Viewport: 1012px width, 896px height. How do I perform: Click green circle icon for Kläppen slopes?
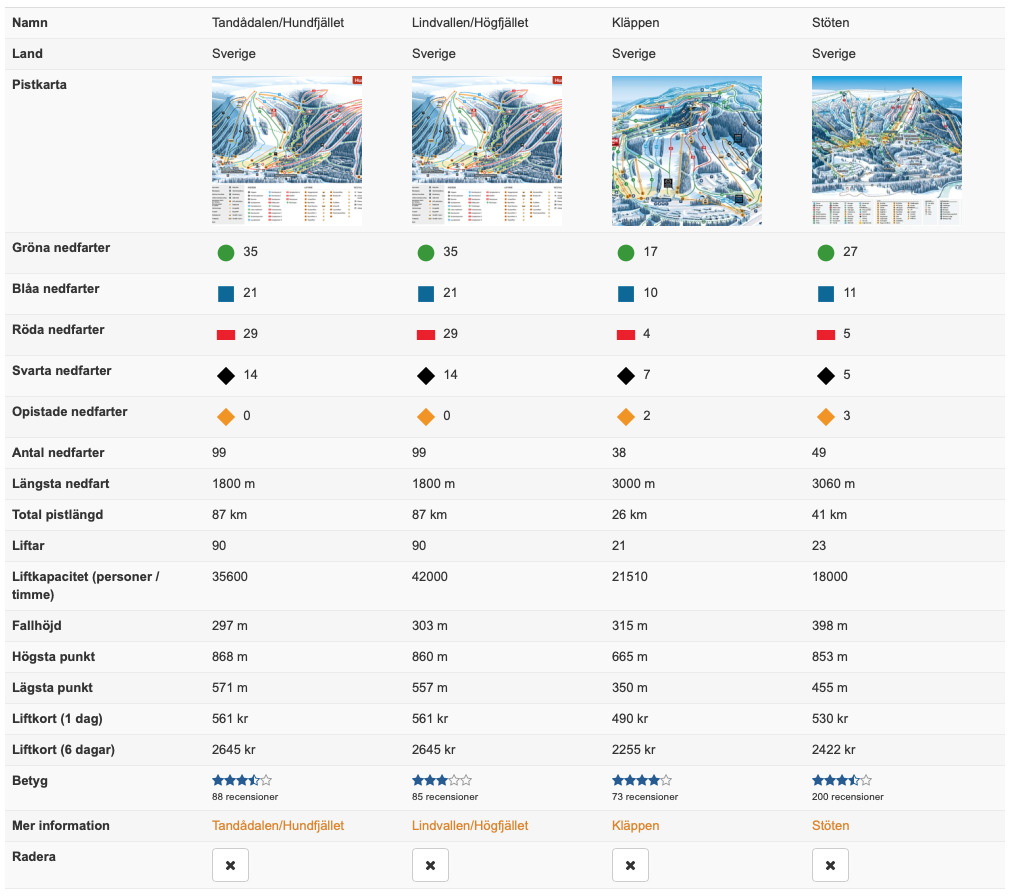(626, 252)
